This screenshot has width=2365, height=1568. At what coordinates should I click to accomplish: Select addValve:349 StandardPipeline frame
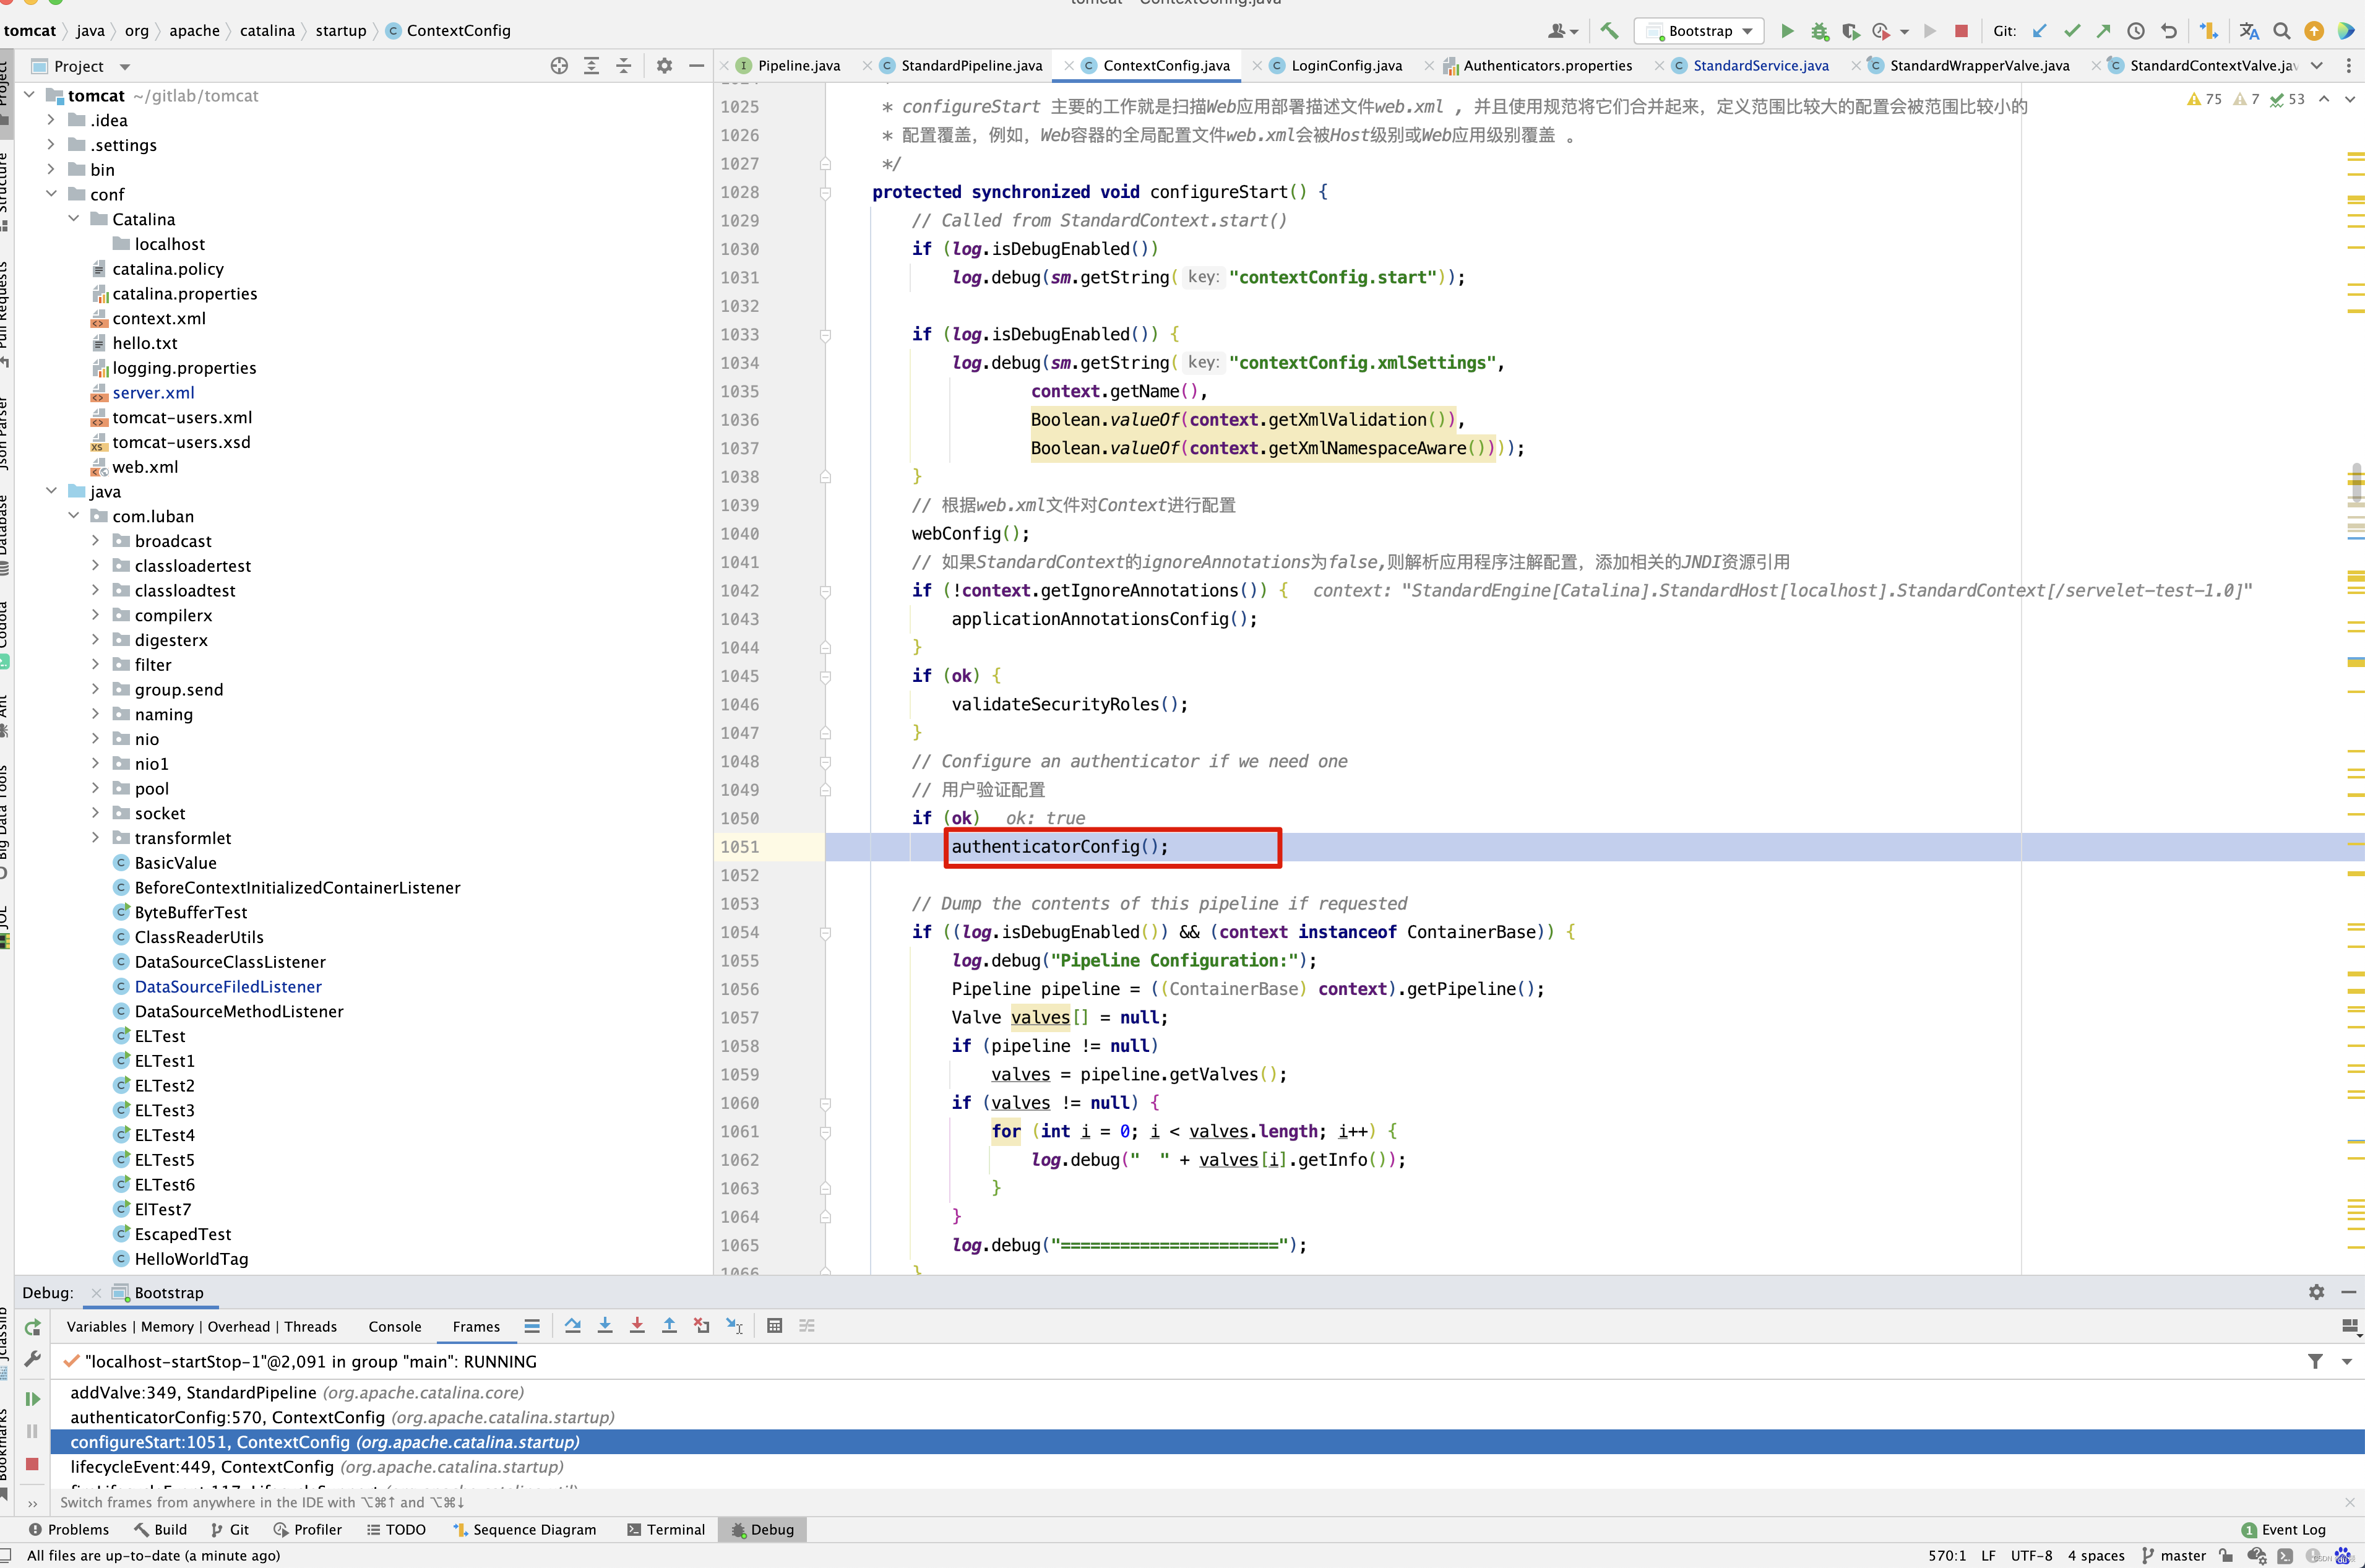pos(297,1392)
